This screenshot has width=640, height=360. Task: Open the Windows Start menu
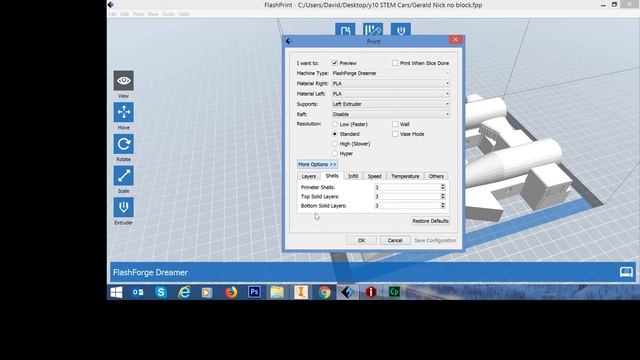tap(116, 292)
